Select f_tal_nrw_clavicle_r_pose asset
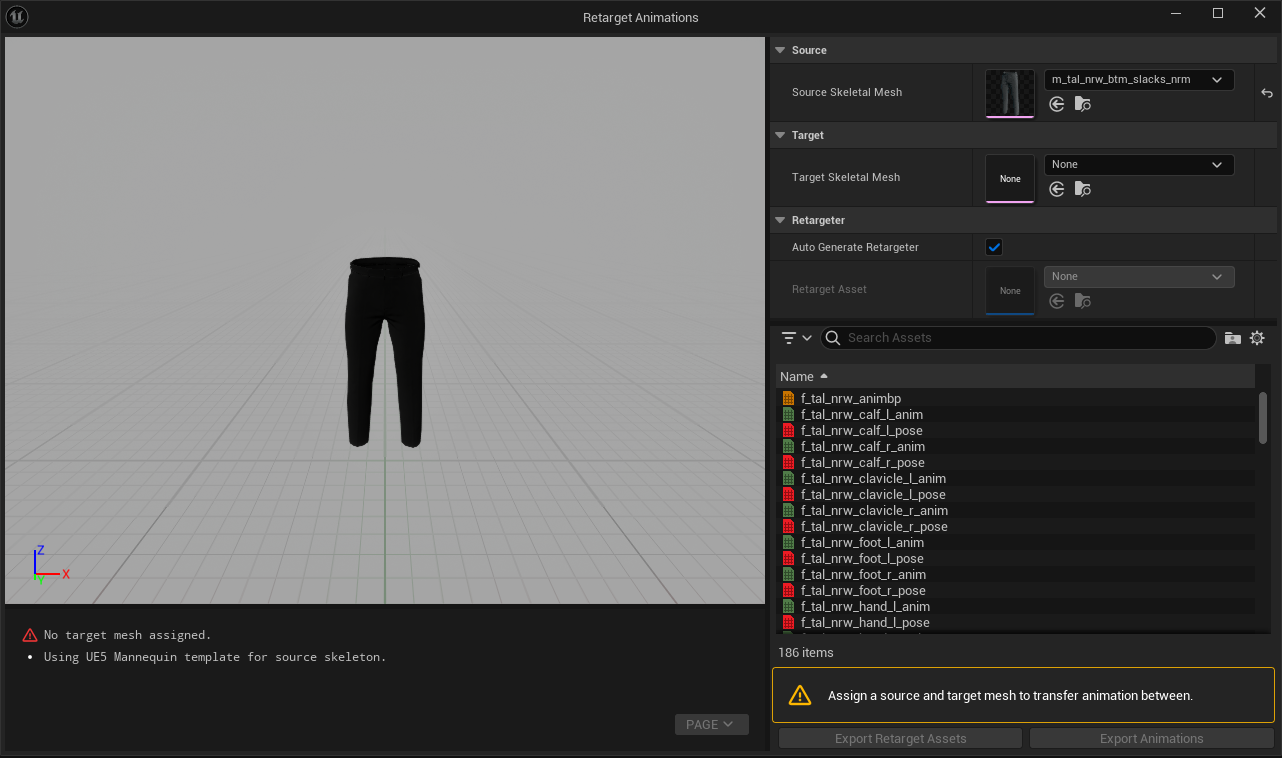 [x=1015, y=527]
